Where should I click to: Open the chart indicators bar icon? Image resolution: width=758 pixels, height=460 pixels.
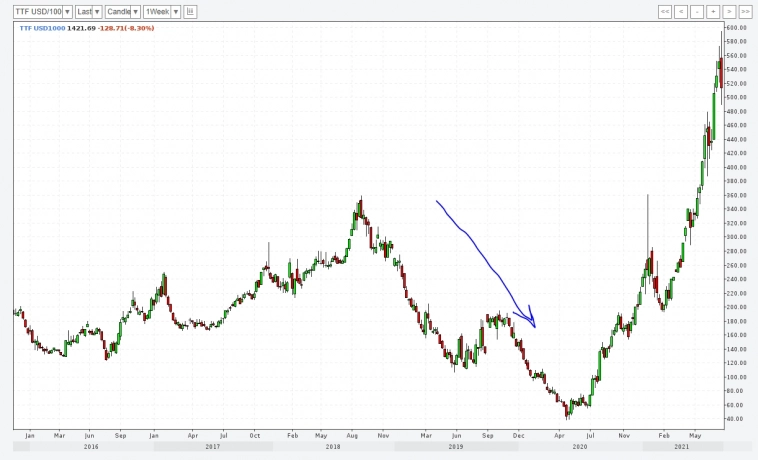coord(191,11)
